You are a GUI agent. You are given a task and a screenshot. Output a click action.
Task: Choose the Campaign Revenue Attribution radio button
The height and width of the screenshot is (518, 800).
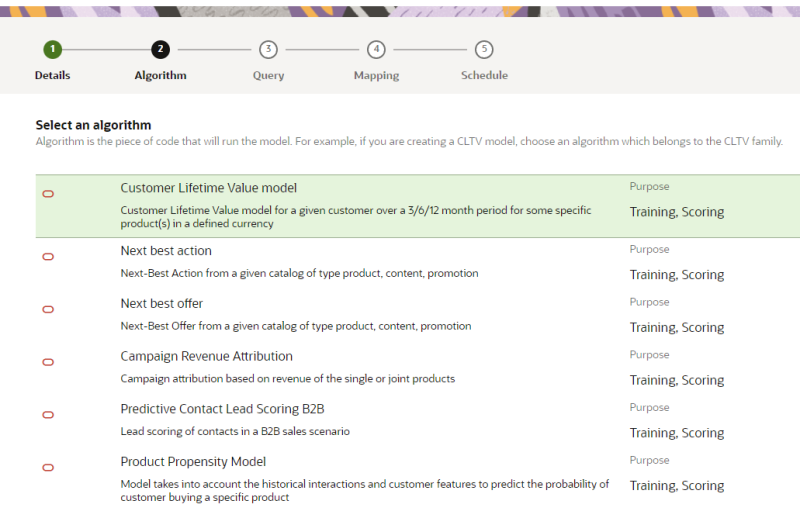pyautogui.click(x=48, y=362)
